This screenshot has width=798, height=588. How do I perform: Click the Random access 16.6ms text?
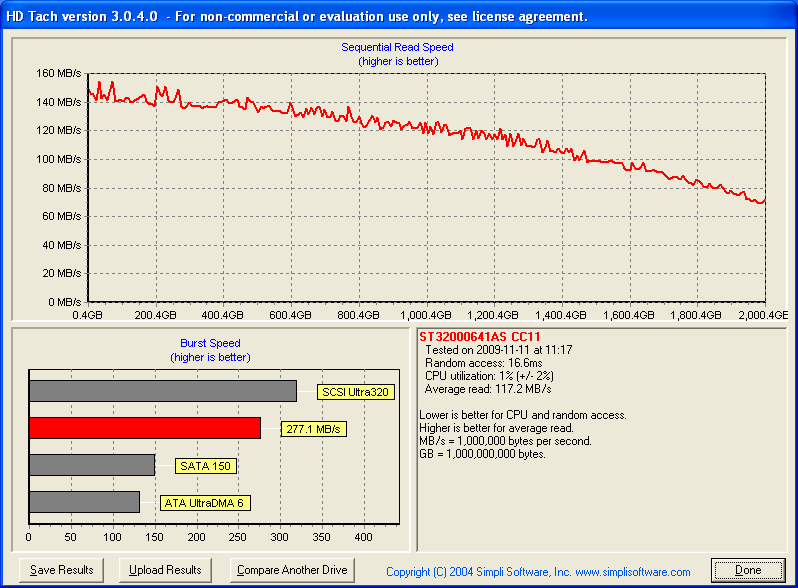(x=483, y=363)
